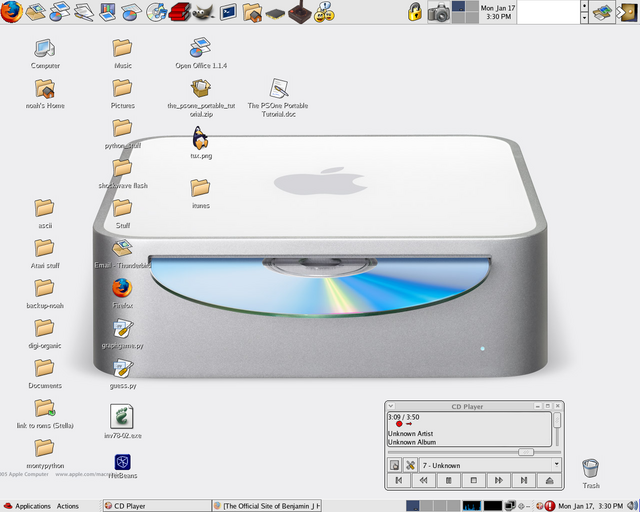Open the OpenOffice Impress panel launcher

[108, 12]
